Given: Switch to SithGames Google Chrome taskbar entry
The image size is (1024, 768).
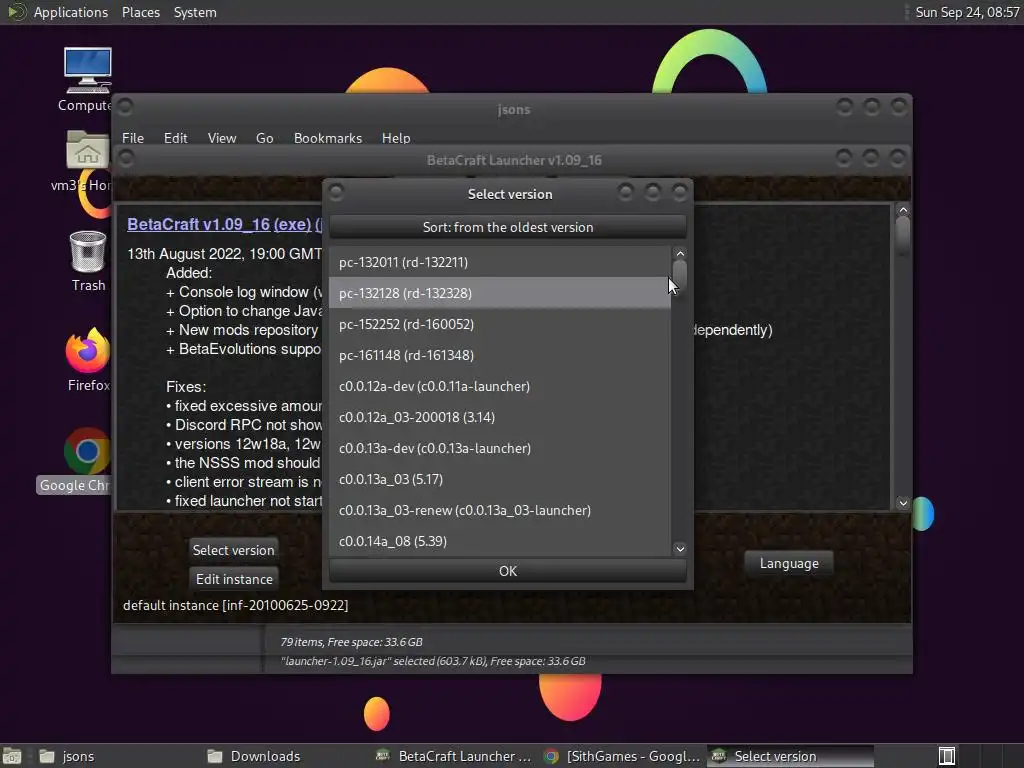Looking at the screenshot, I should pos(622,756).
